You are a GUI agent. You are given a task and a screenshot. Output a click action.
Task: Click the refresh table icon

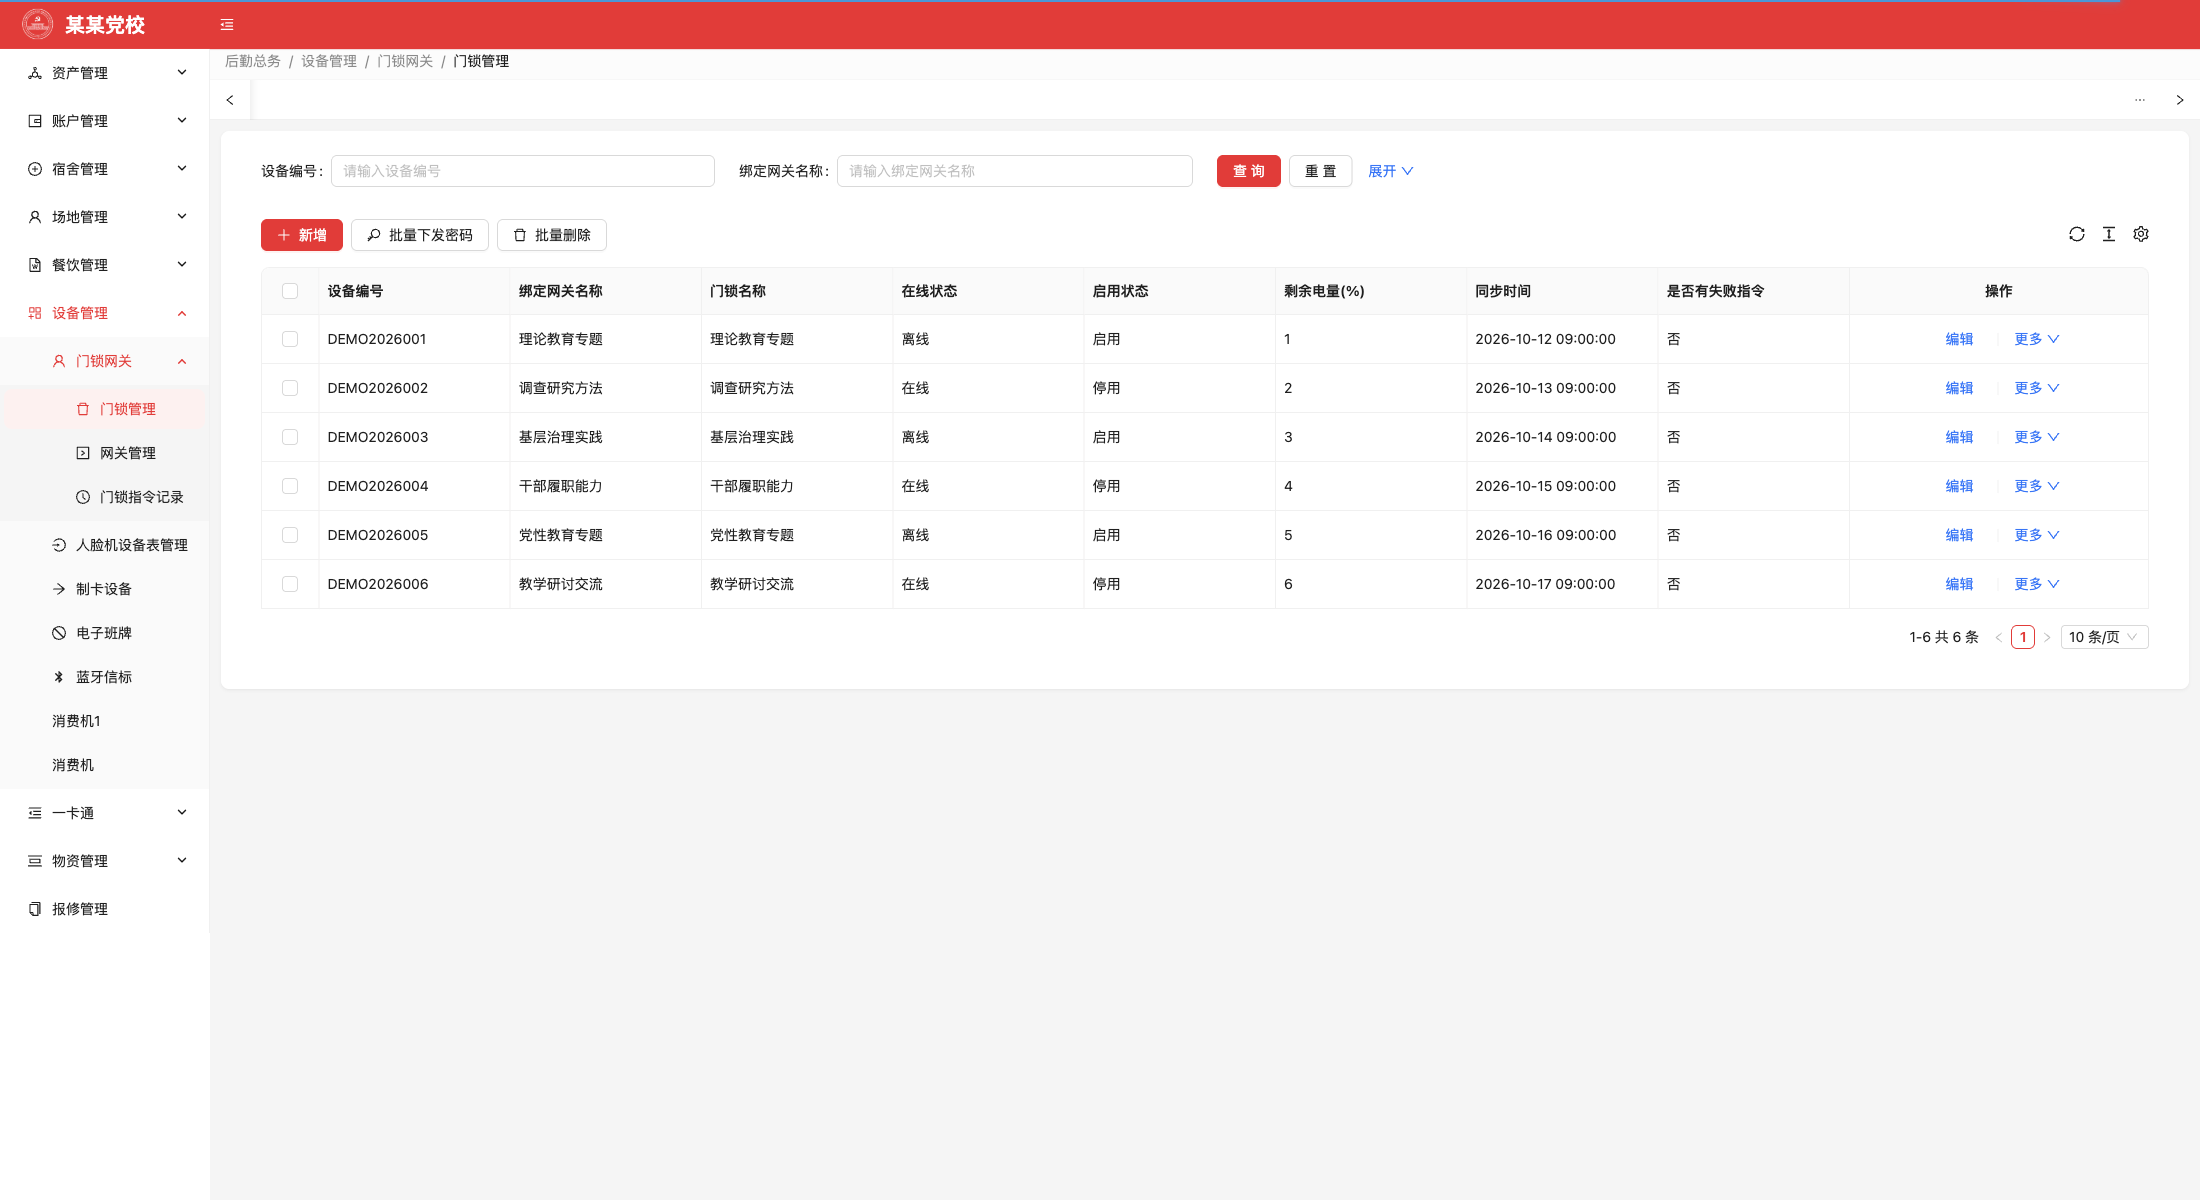point(2077,234)
